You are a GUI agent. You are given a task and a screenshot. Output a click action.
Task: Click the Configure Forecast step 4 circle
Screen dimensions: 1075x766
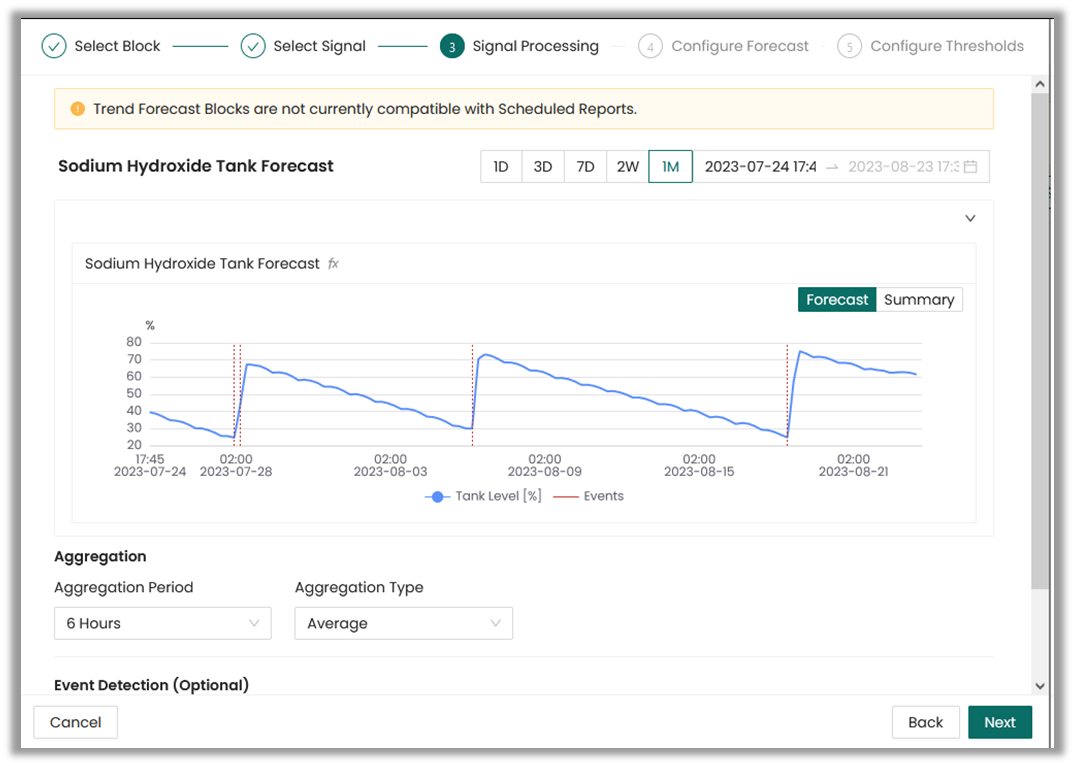(x=650, y=46)
